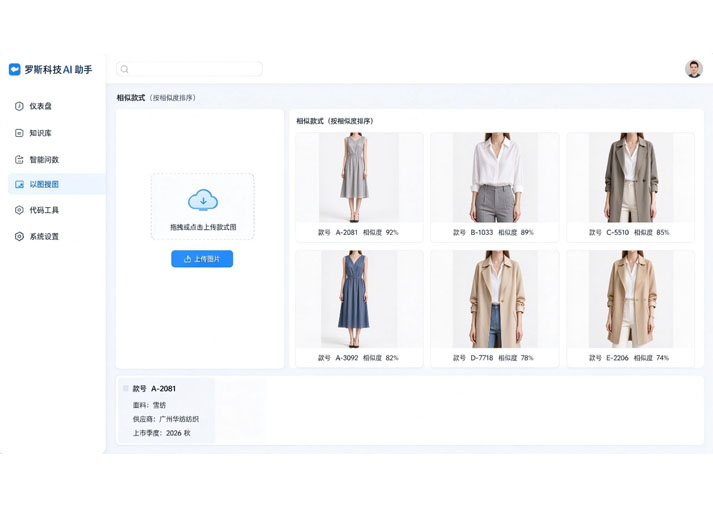Viewport: 713px width, 505px height.
Task: Click the 款号 A-2081 detail heading
Action: coord(154,389)
